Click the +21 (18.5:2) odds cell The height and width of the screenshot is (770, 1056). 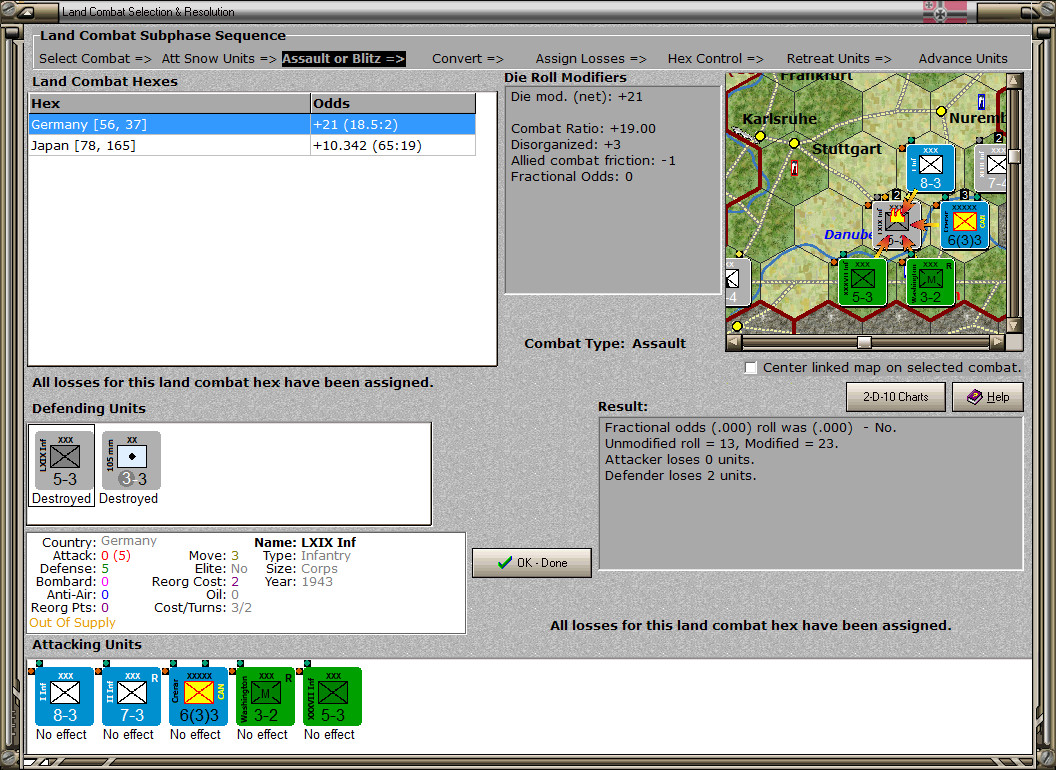[393, 125]
